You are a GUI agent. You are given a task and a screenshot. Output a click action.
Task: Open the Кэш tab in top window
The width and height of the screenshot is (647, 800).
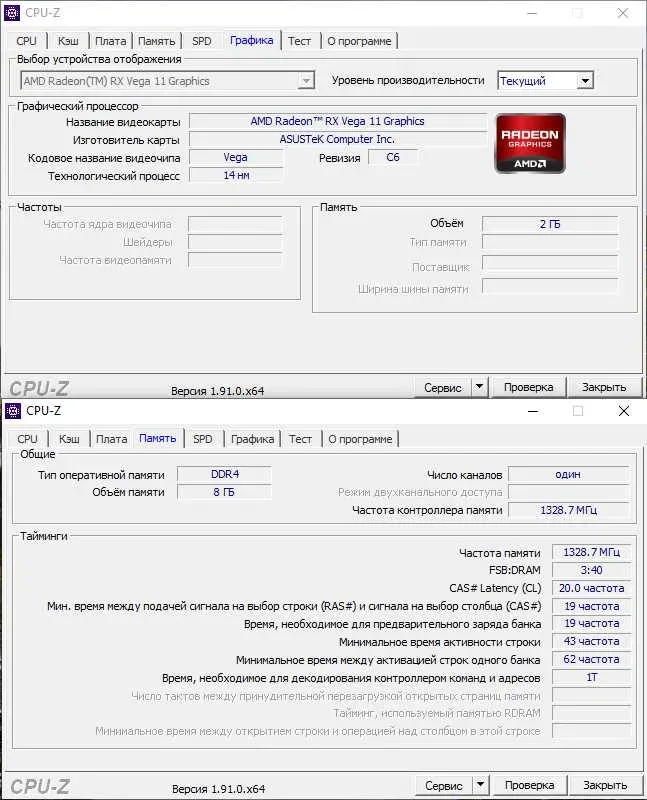point(68,41)
